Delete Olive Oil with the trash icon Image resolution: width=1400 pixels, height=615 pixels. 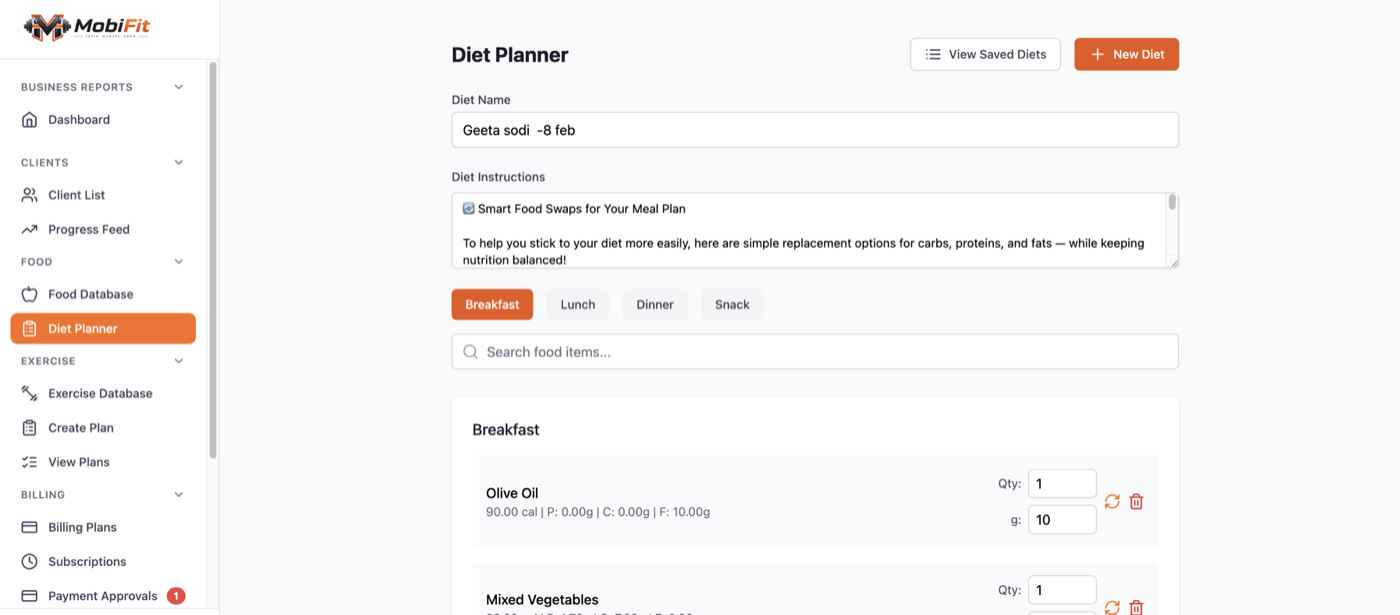(1136, 502)
